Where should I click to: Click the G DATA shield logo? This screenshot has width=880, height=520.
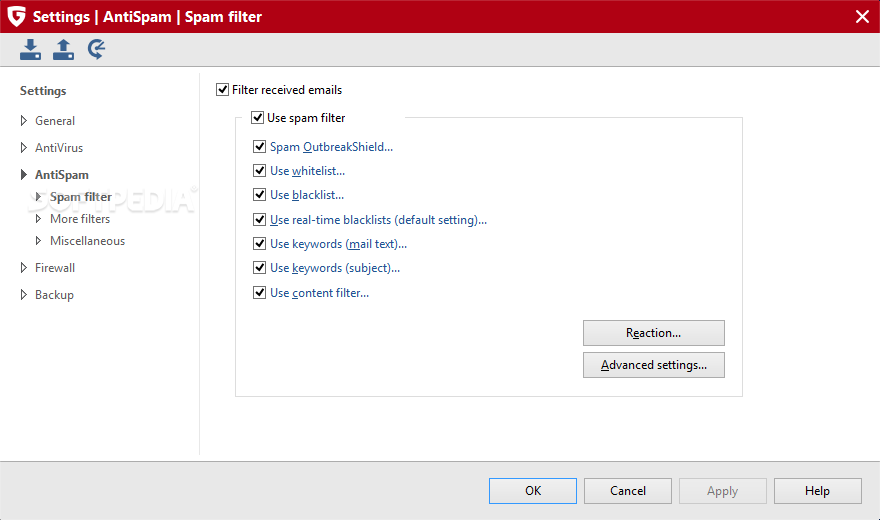coord(16,16)
